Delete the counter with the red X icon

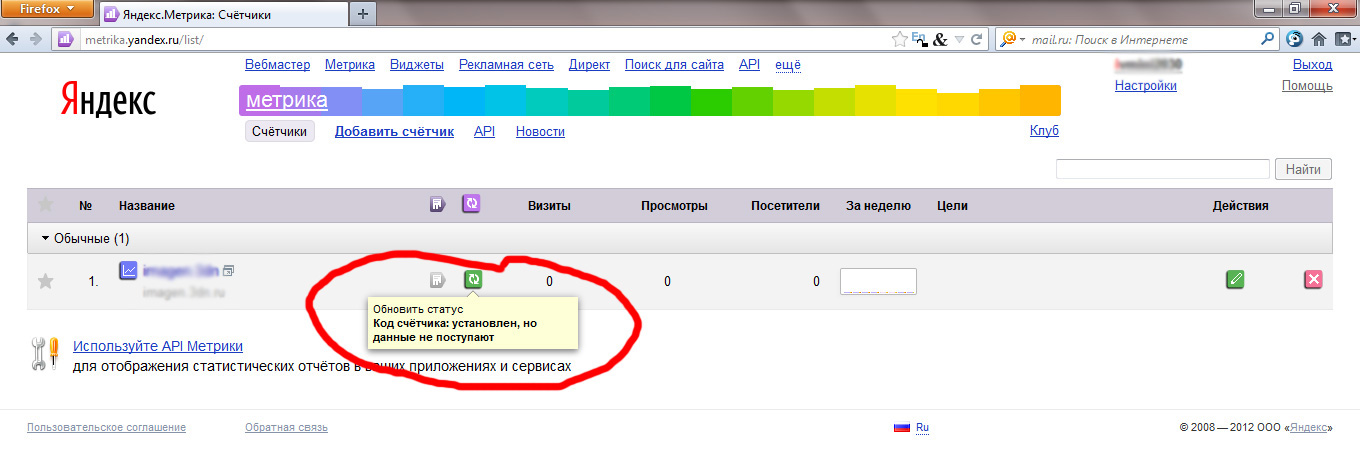click(1313, 280)
